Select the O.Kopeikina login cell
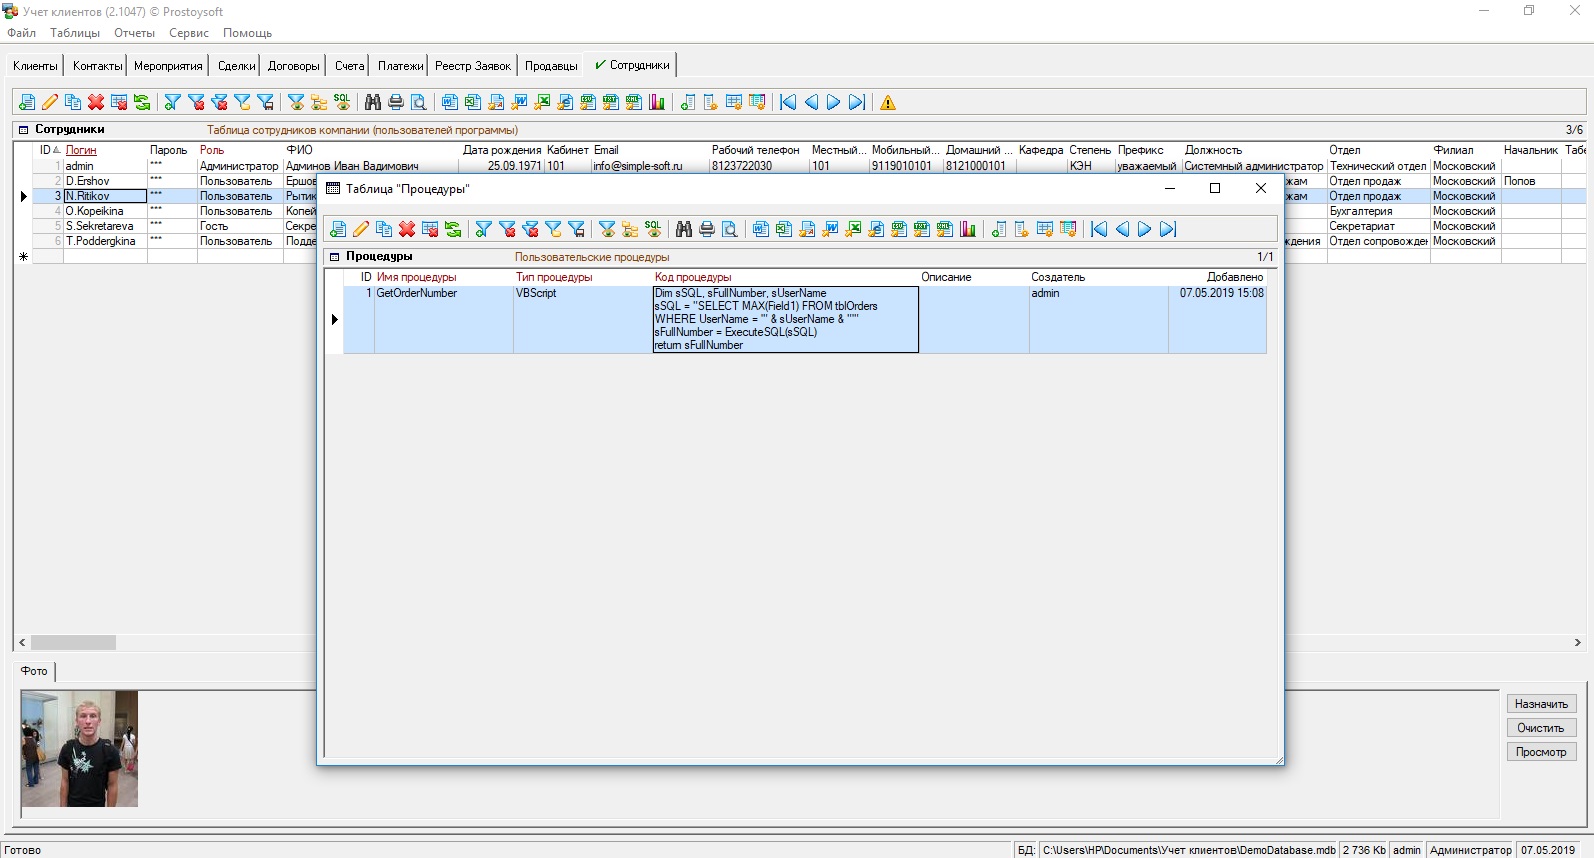1594x858 pixels. pos(105,211)
